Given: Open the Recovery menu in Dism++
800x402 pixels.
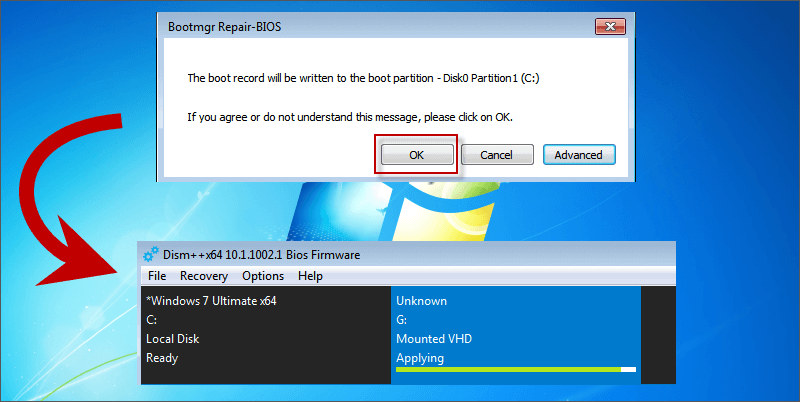Looking at the screenshot, I should click(x=204, y=276).
